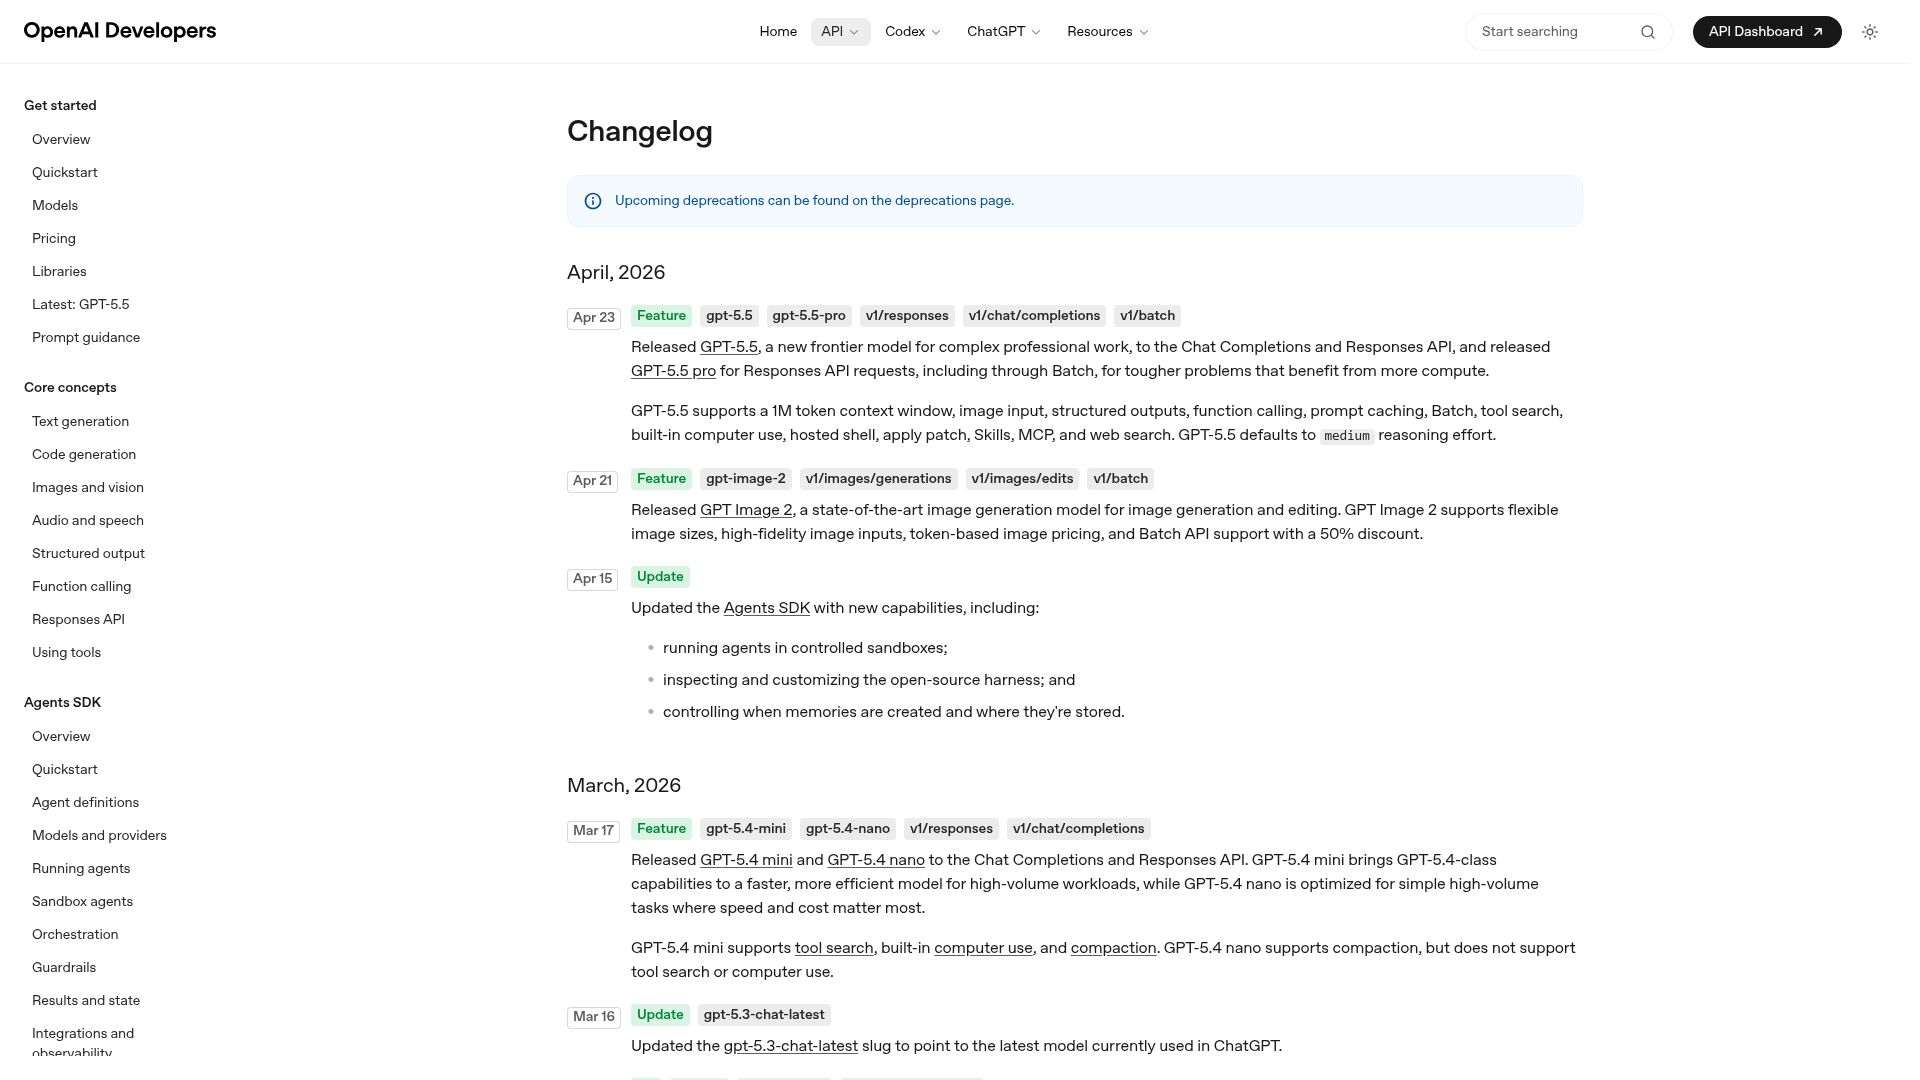
Task: Open the GPT-5.4 mini link
Action: (x=746, y=860)
